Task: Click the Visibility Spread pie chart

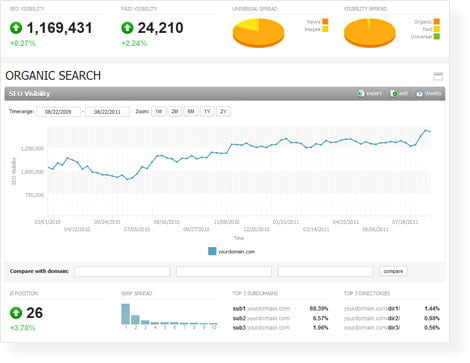Action: click(x=370, y=32)
